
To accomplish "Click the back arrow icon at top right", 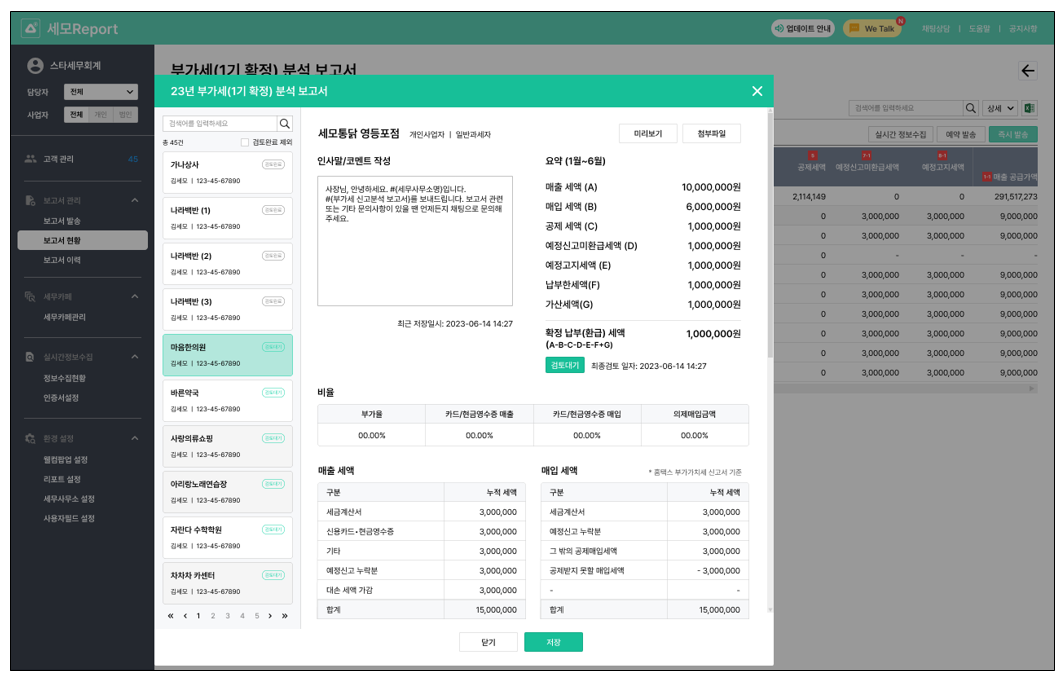I will (x=1027, y=70).
